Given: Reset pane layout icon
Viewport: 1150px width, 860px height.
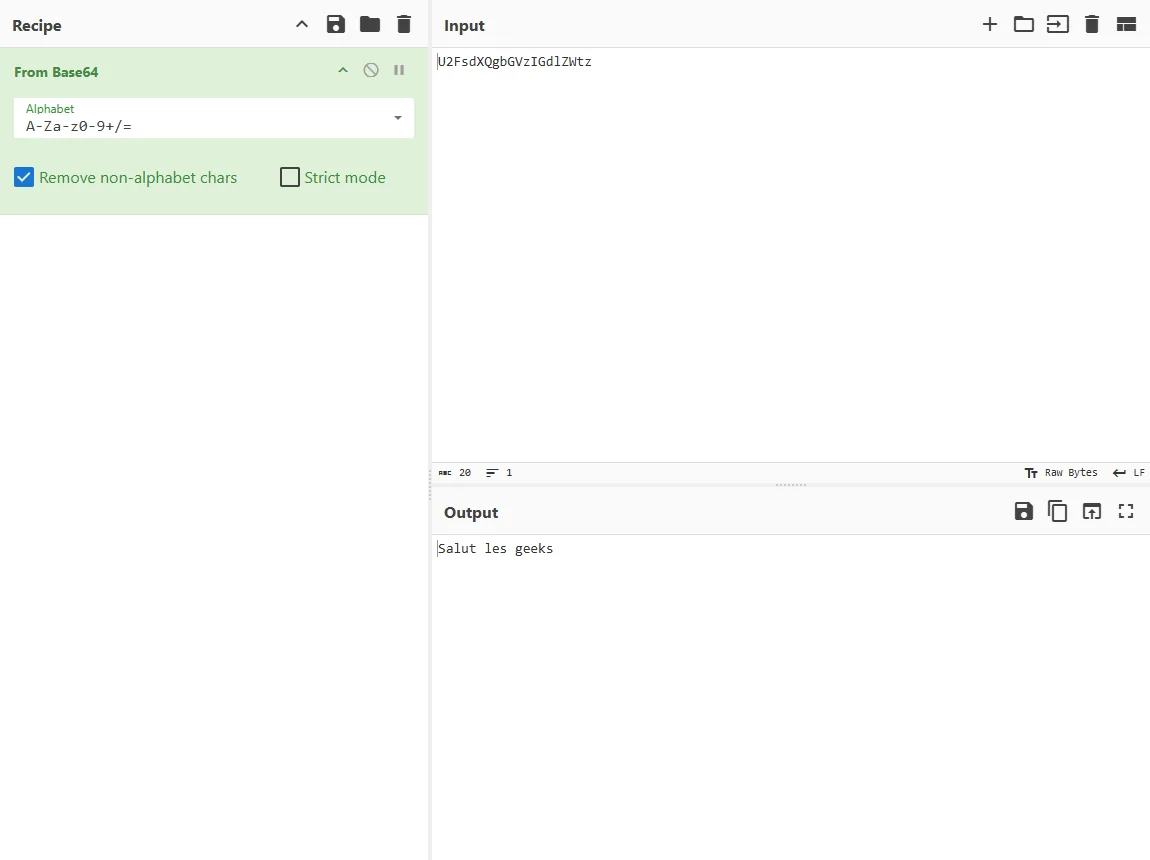Looking at the screenshot, I should point(1126,24).
